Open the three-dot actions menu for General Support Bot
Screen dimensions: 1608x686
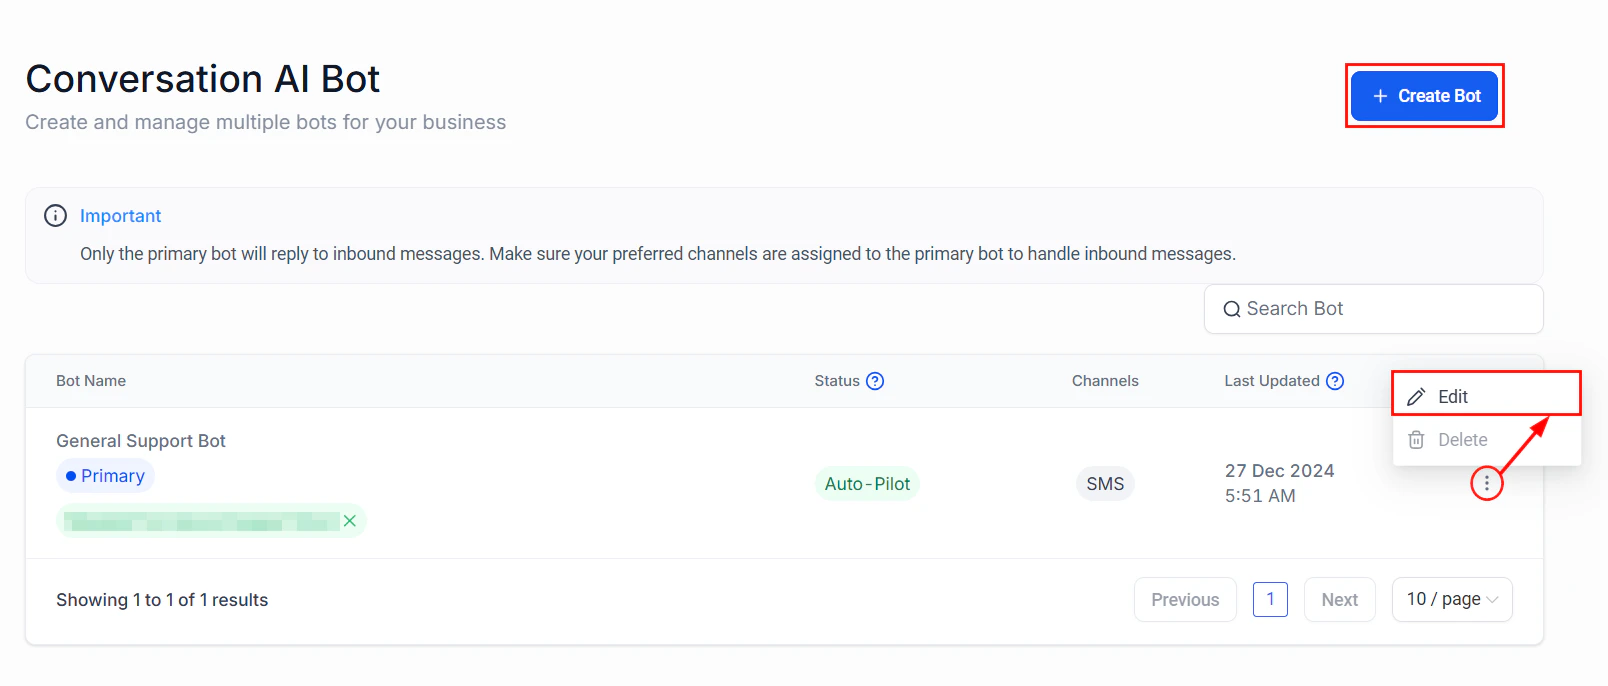[x=1487, y=483]
